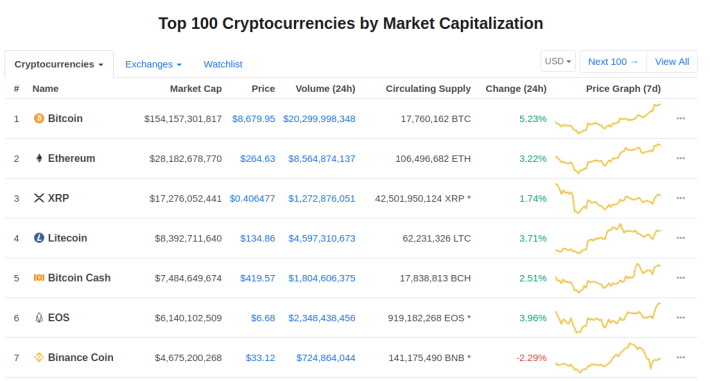Click the blue Litecoin logo icon
The height and width of the screenshot is (381, 710).
(x=39, y=238)
